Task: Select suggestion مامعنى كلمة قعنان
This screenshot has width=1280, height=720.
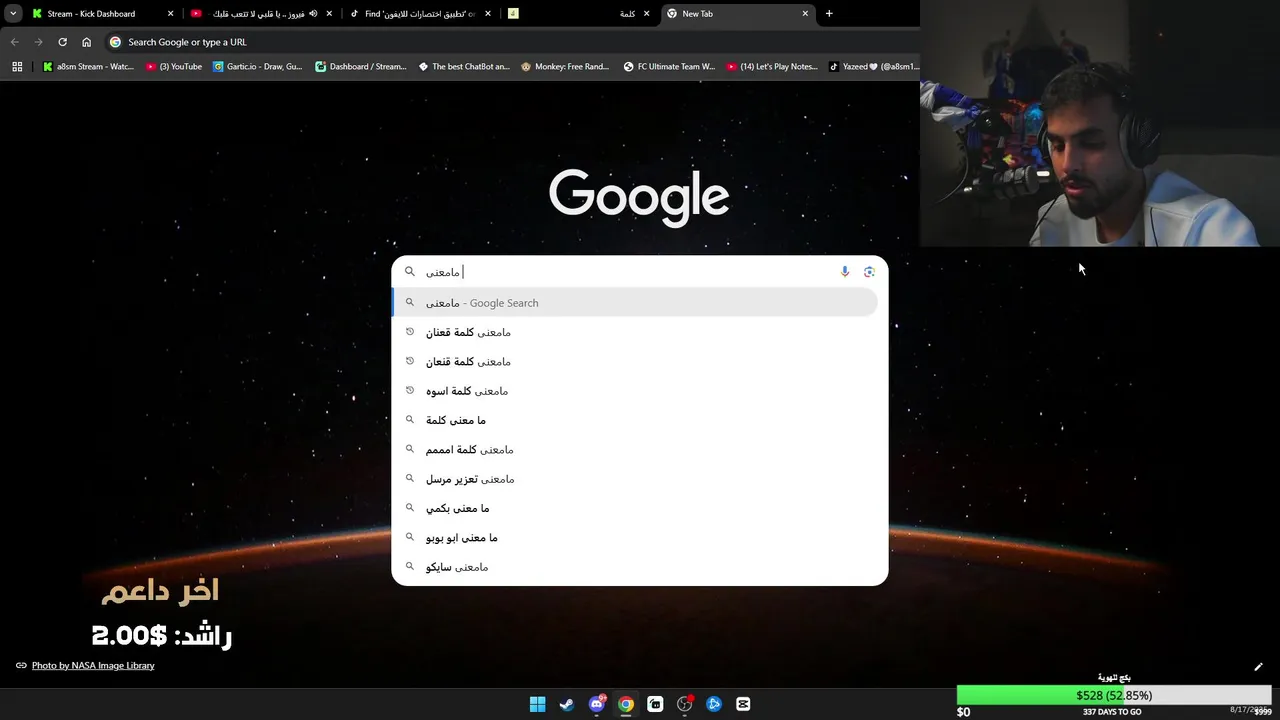Action: click(x=635, y=332)
